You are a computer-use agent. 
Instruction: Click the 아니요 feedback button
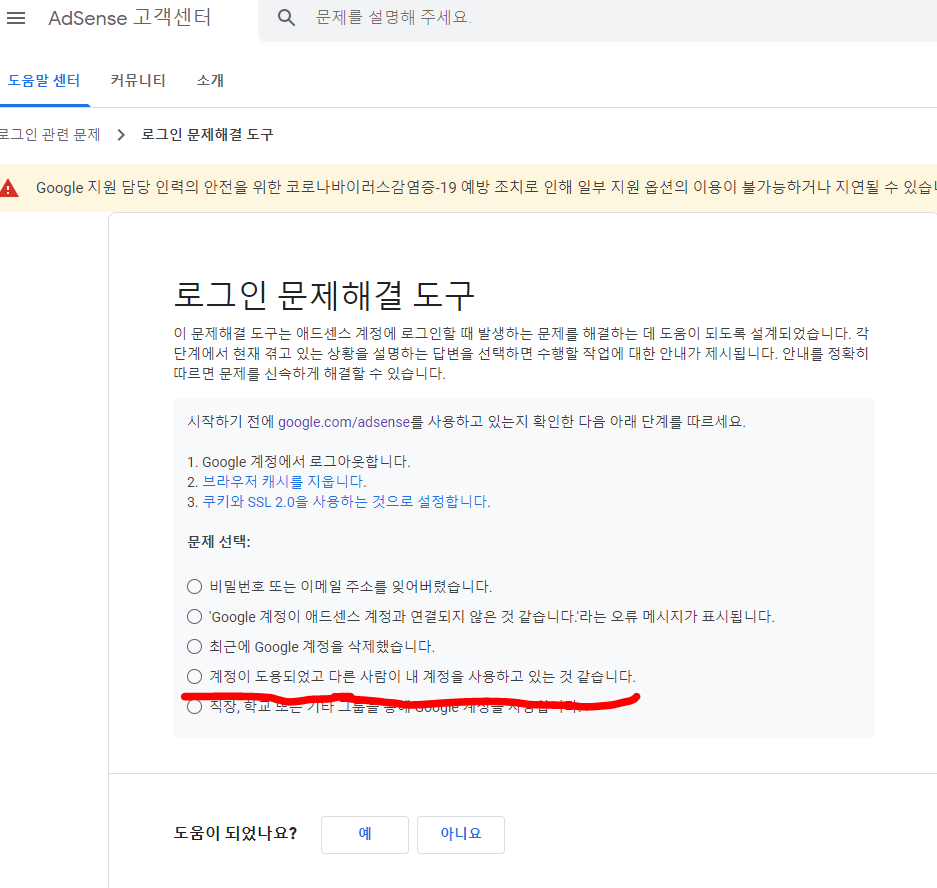click(461, 834)
